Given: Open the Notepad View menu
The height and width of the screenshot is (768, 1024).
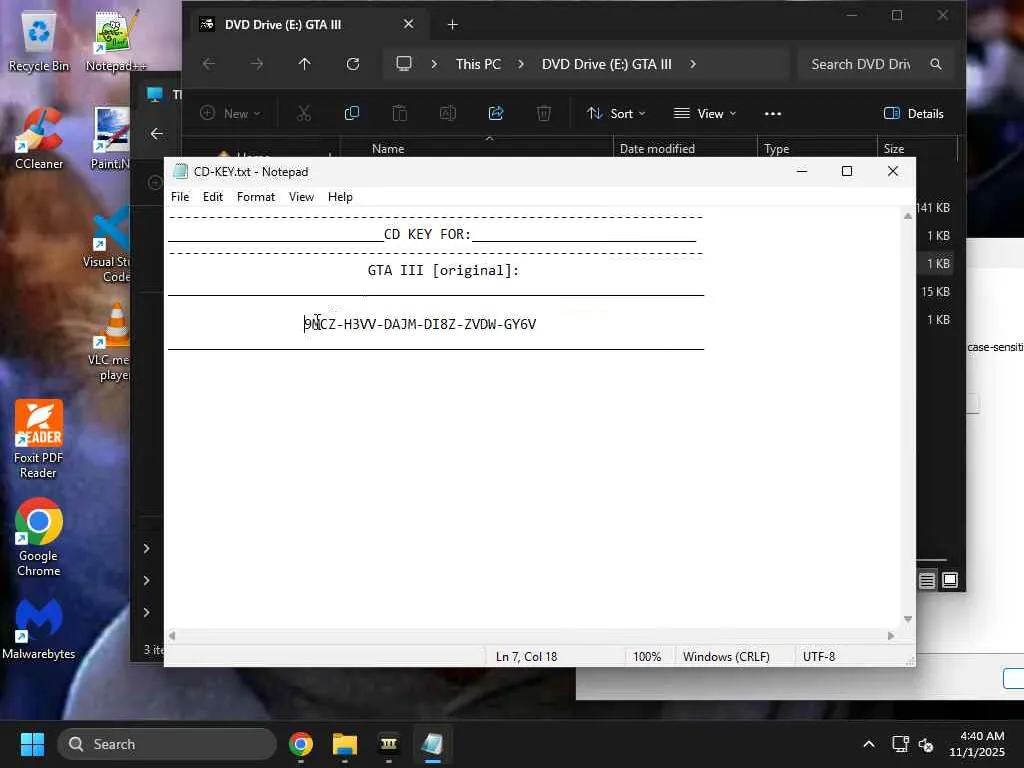Looking at the screenshot, I should pyautogui.click(x=301, y=197).
